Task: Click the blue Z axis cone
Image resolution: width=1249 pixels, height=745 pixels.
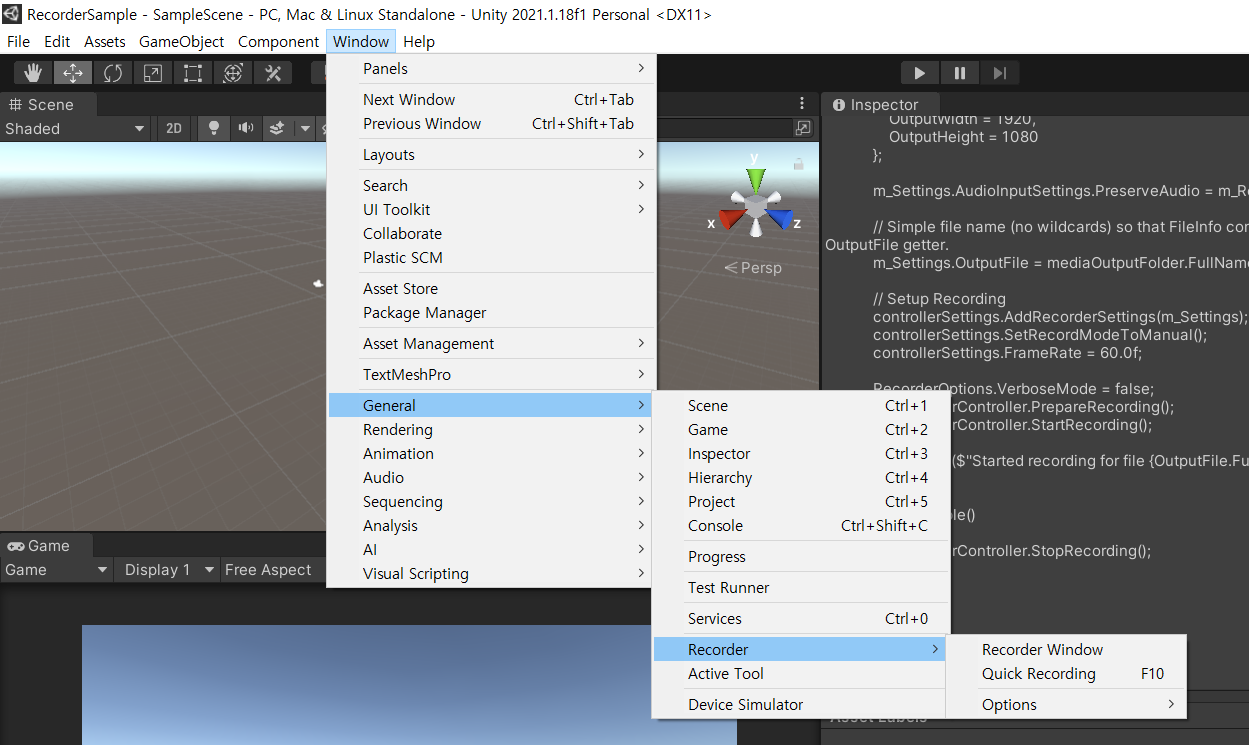Action: coord(780,220)
